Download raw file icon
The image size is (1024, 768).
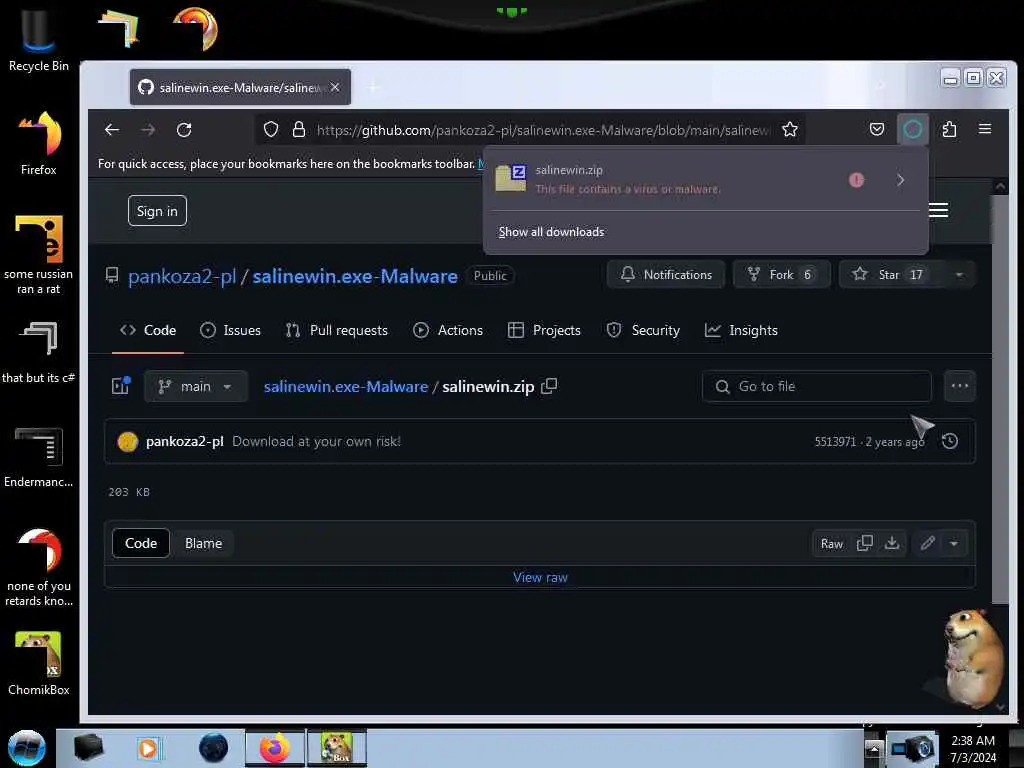coord(892,543)
